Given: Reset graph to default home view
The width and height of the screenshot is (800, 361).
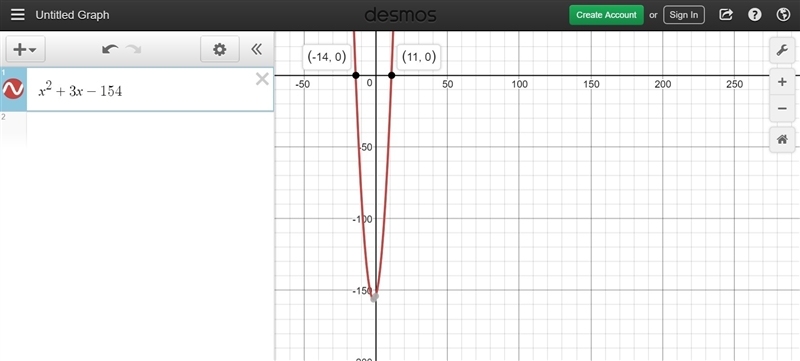Looking at the screenshot, I should pos(782,139).
